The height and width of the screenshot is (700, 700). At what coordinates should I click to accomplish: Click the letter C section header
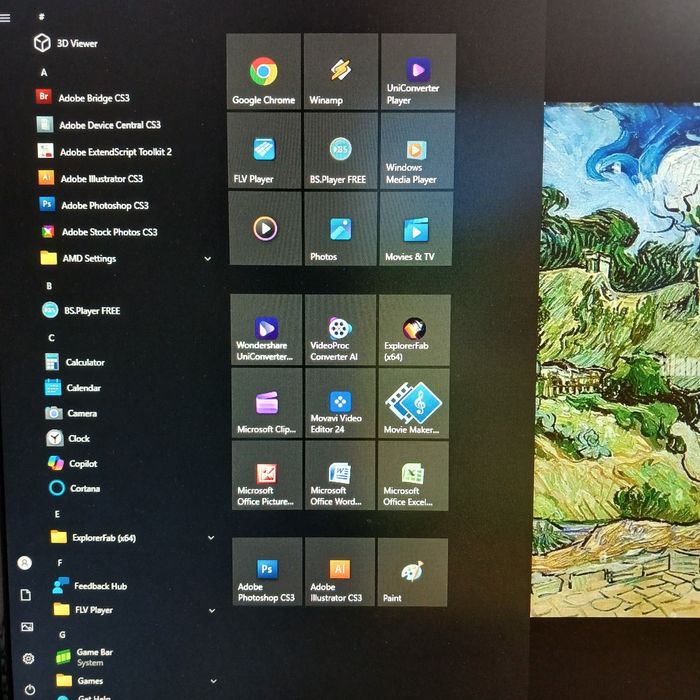pos(51,338)
